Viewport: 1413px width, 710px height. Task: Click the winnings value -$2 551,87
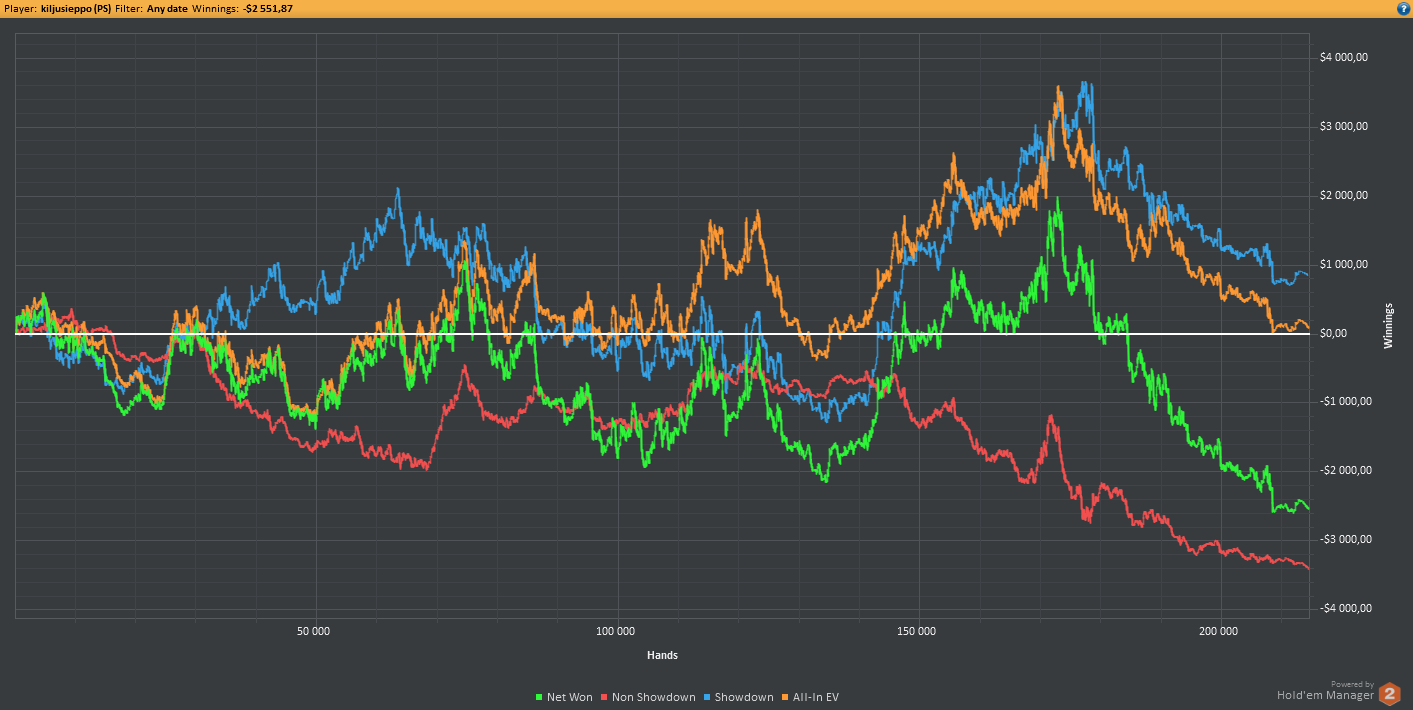(268, 8)
